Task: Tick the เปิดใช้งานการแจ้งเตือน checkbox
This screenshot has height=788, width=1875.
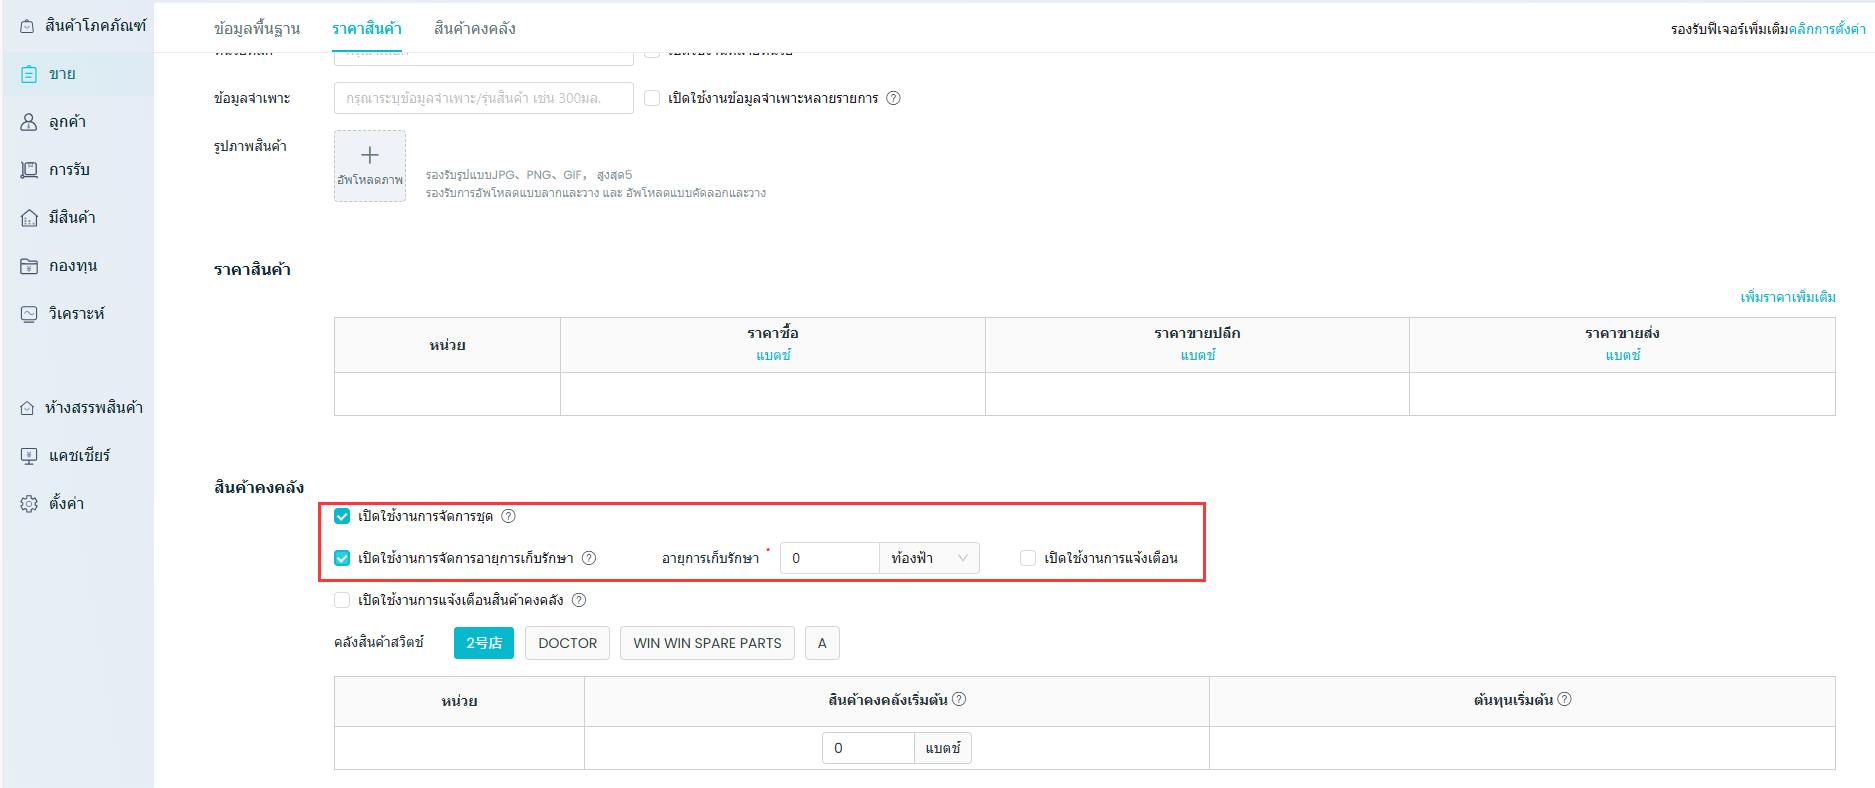Action: [1027, 558]
